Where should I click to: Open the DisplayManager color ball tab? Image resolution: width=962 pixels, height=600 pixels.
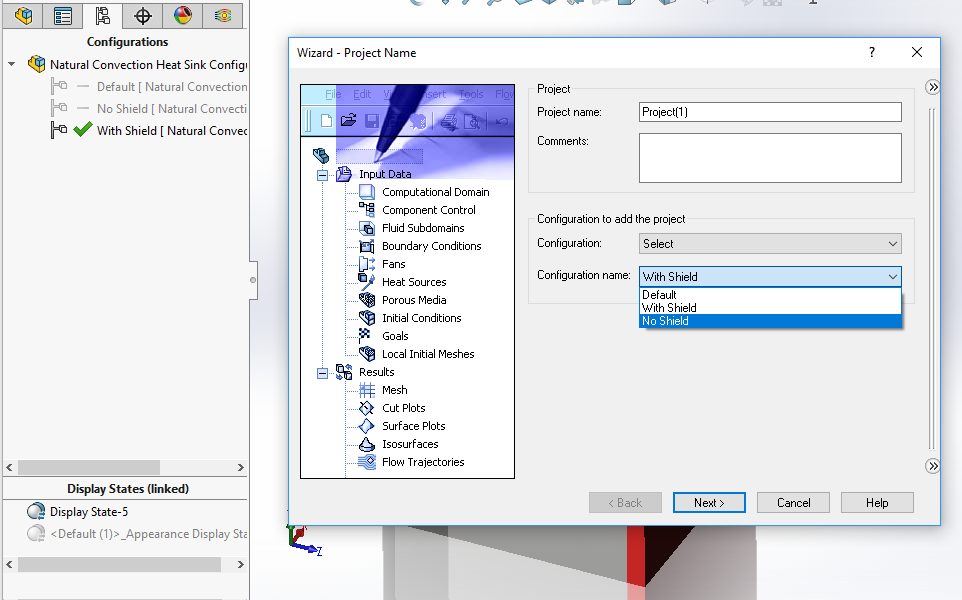(182, 15)
